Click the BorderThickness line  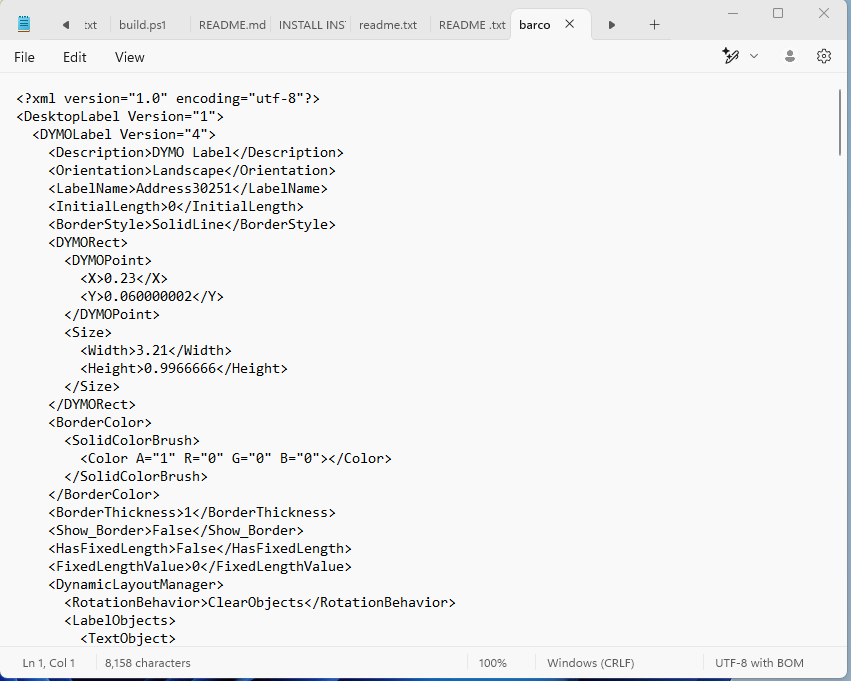point(192,512)
